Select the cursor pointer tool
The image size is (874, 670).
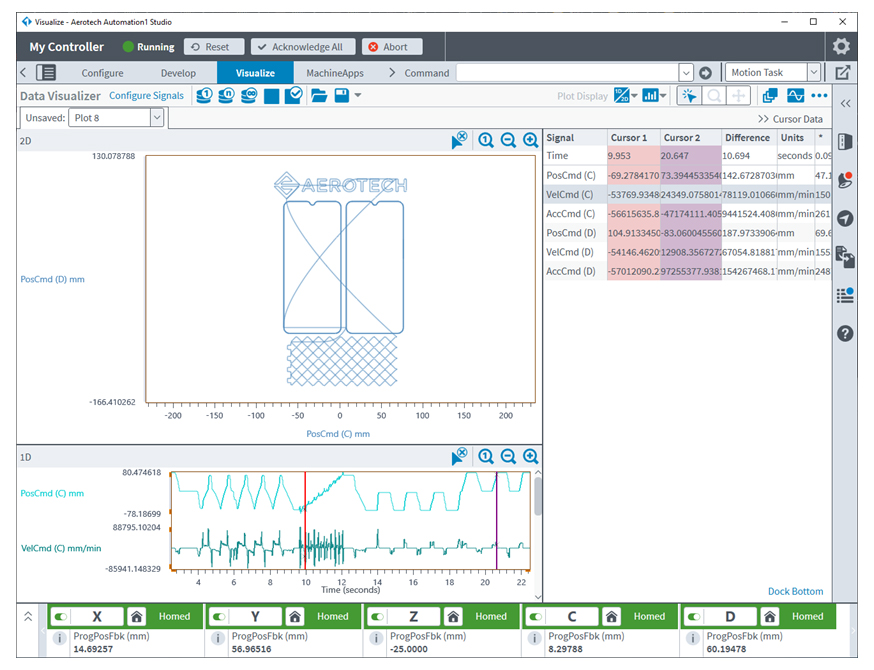690,95
